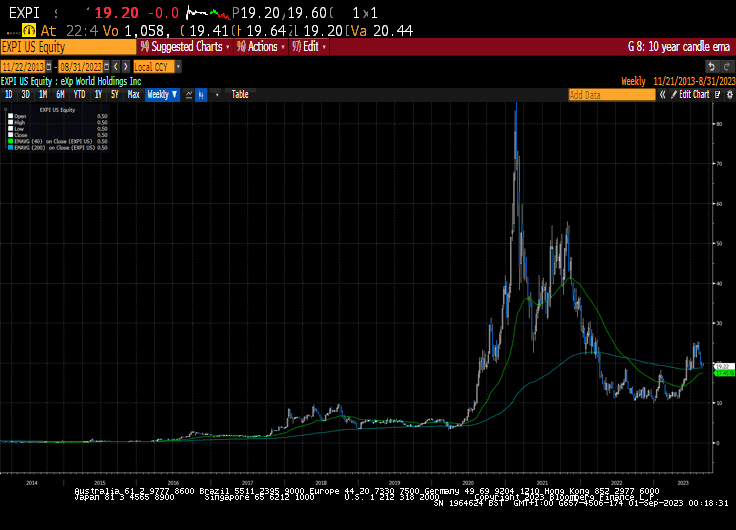Select the YTD range tab
Screen dimensions: 736x530
79,94
